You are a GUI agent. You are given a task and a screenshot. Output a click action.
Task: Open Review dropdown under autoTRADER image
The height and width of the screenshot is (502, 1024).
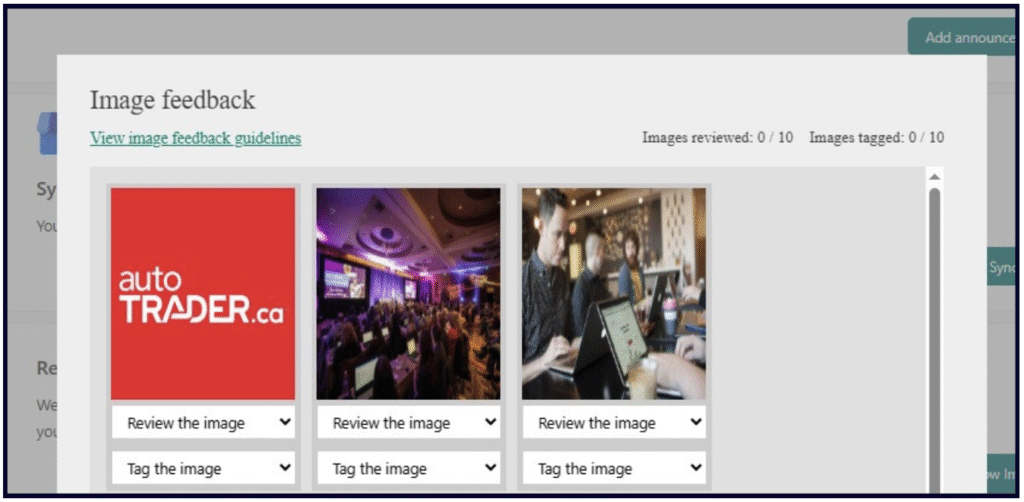tap(203, 423)
